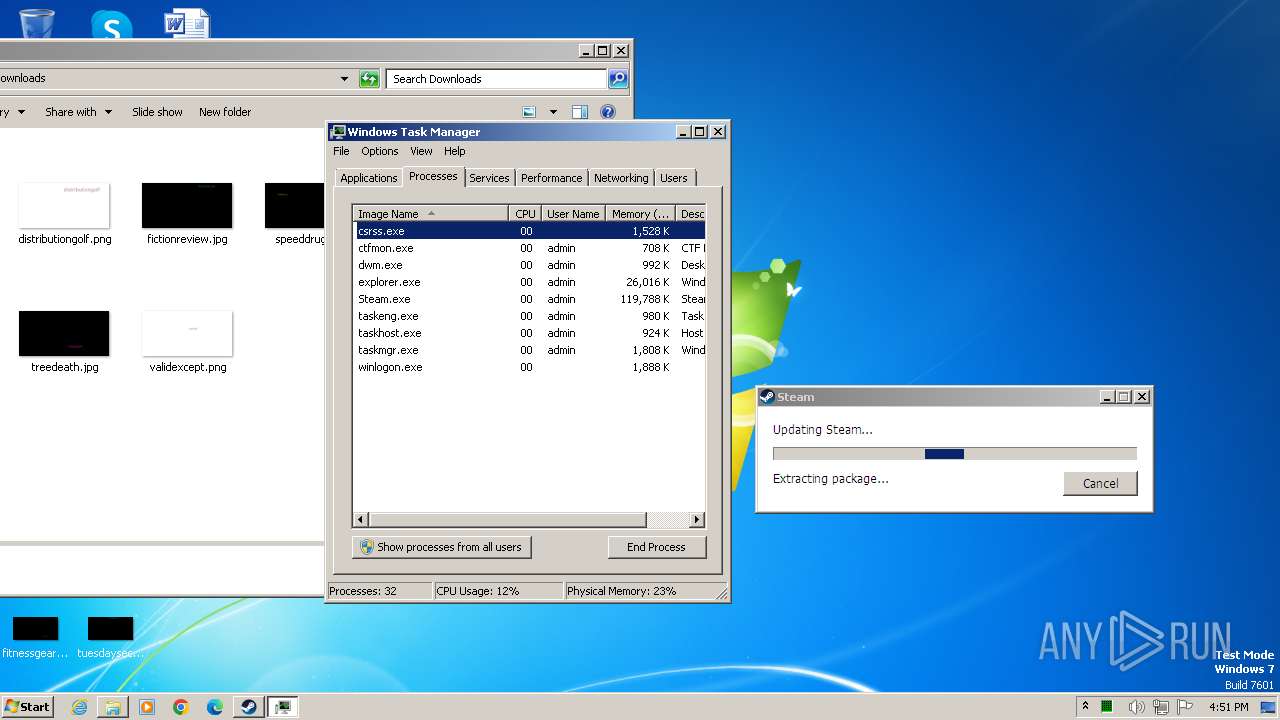Viewport: 1280px width, 720px height.
Task: Select the distributiongolf.png thumbnail
Action: [x=64, y=205]
